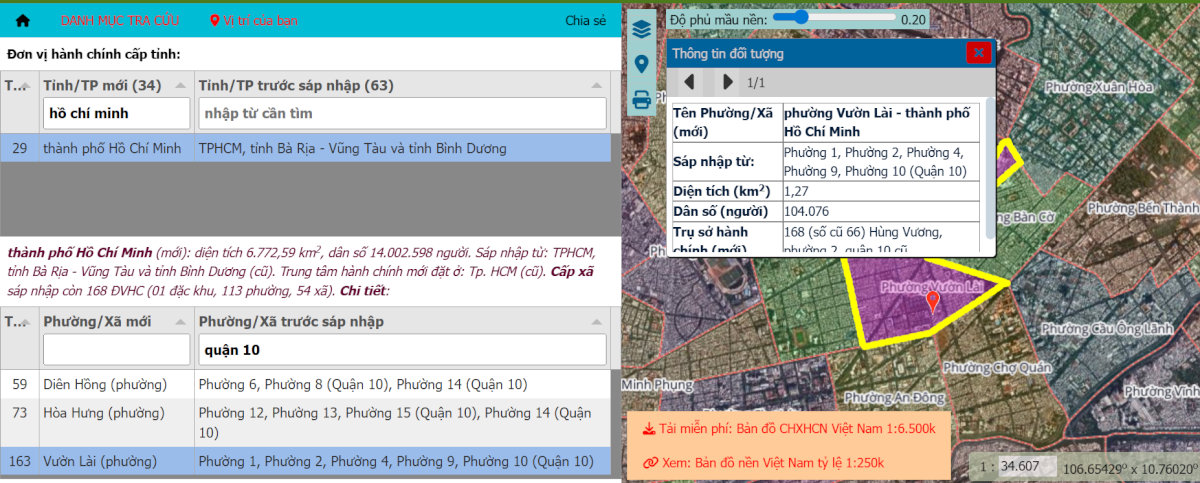Sort by Phường/Xã trước sáp nhập column arrow
The width and height of the screenshot is (1200, 483).
click(x=596, y=321)
